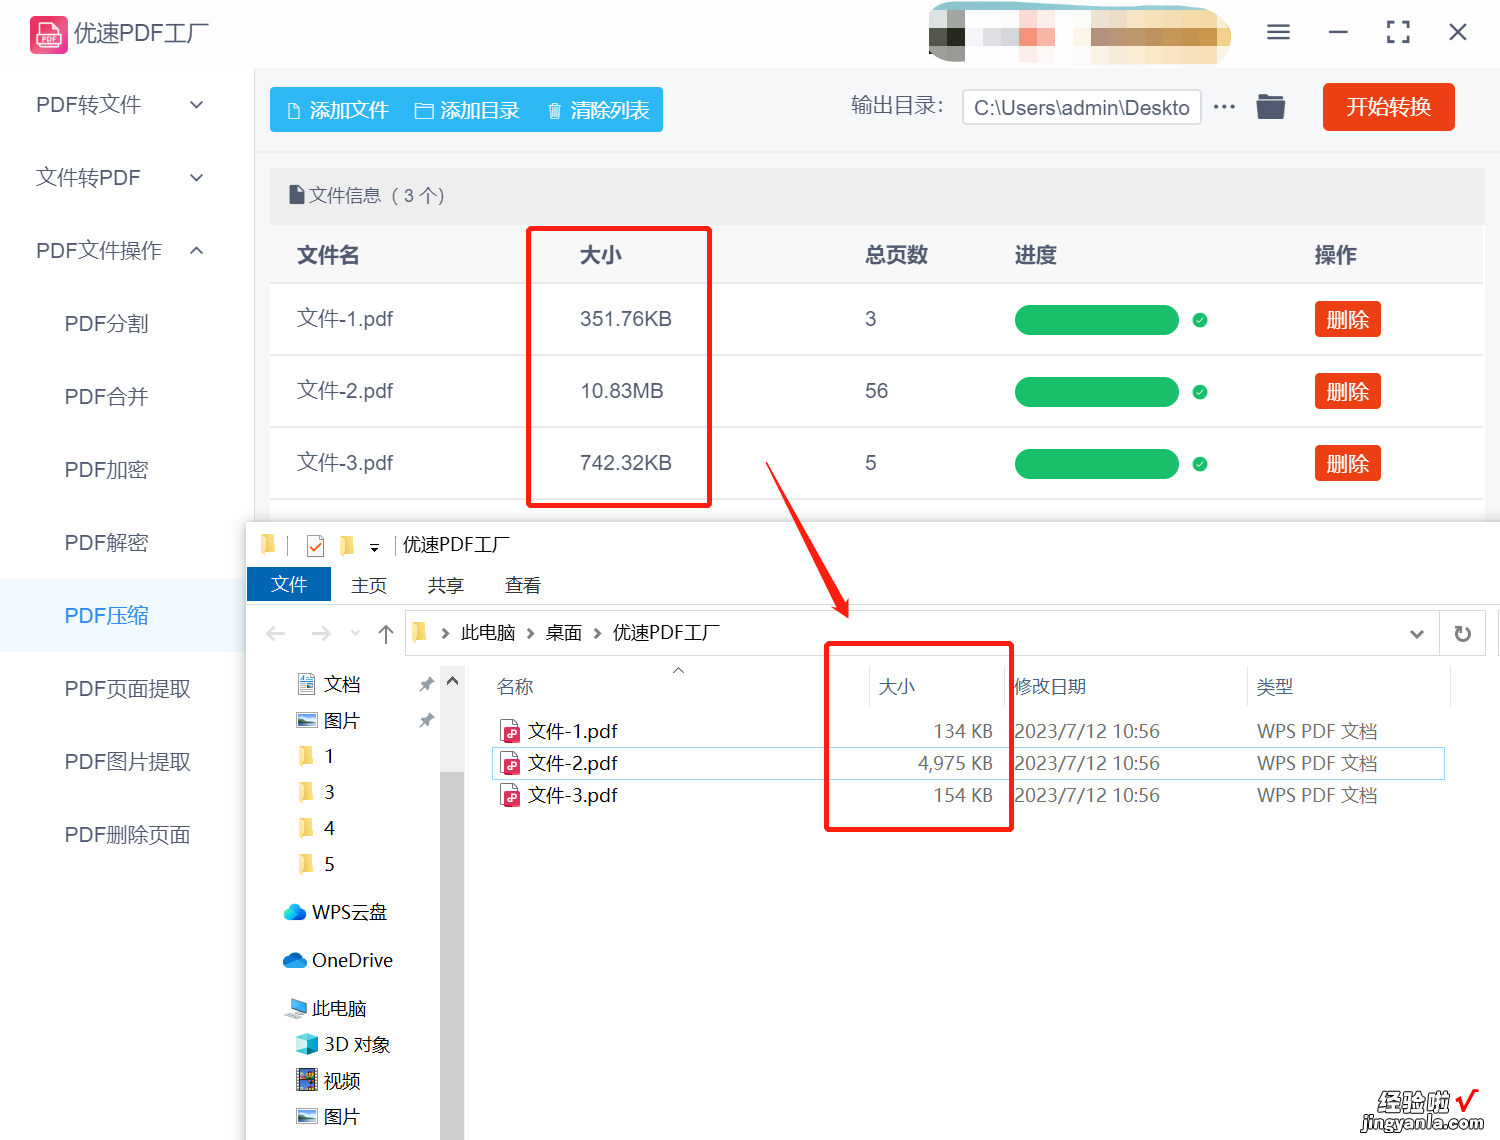Sort Explorer files by 大小 column
The width and height of the screenshot is (1500, 1140).
click(x=897, y=687)
